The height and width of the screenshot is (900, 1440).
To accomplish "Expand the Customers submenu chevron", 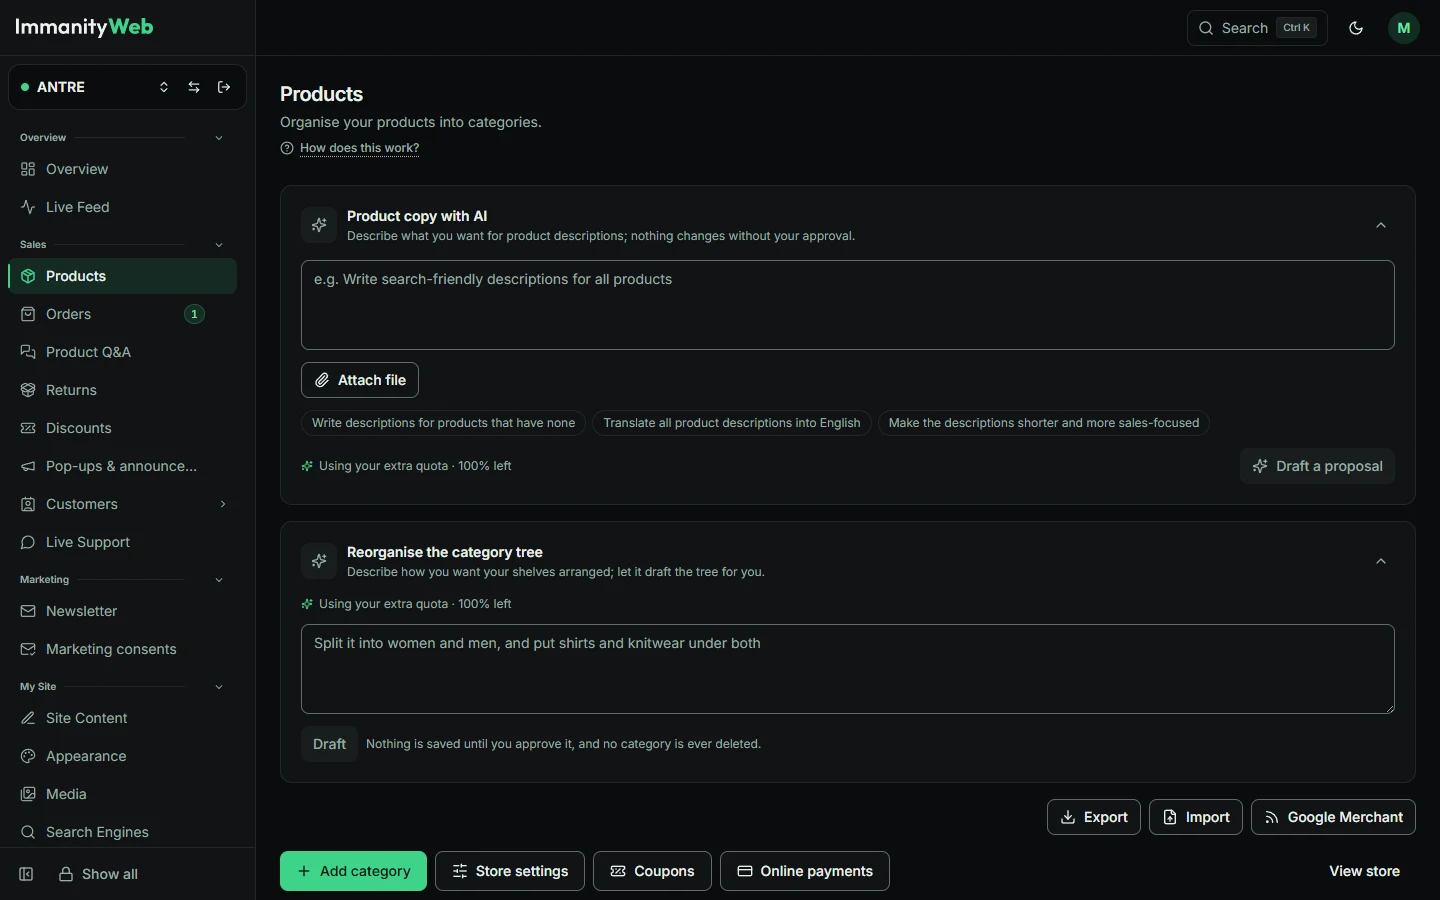I will tap(223, 504).
